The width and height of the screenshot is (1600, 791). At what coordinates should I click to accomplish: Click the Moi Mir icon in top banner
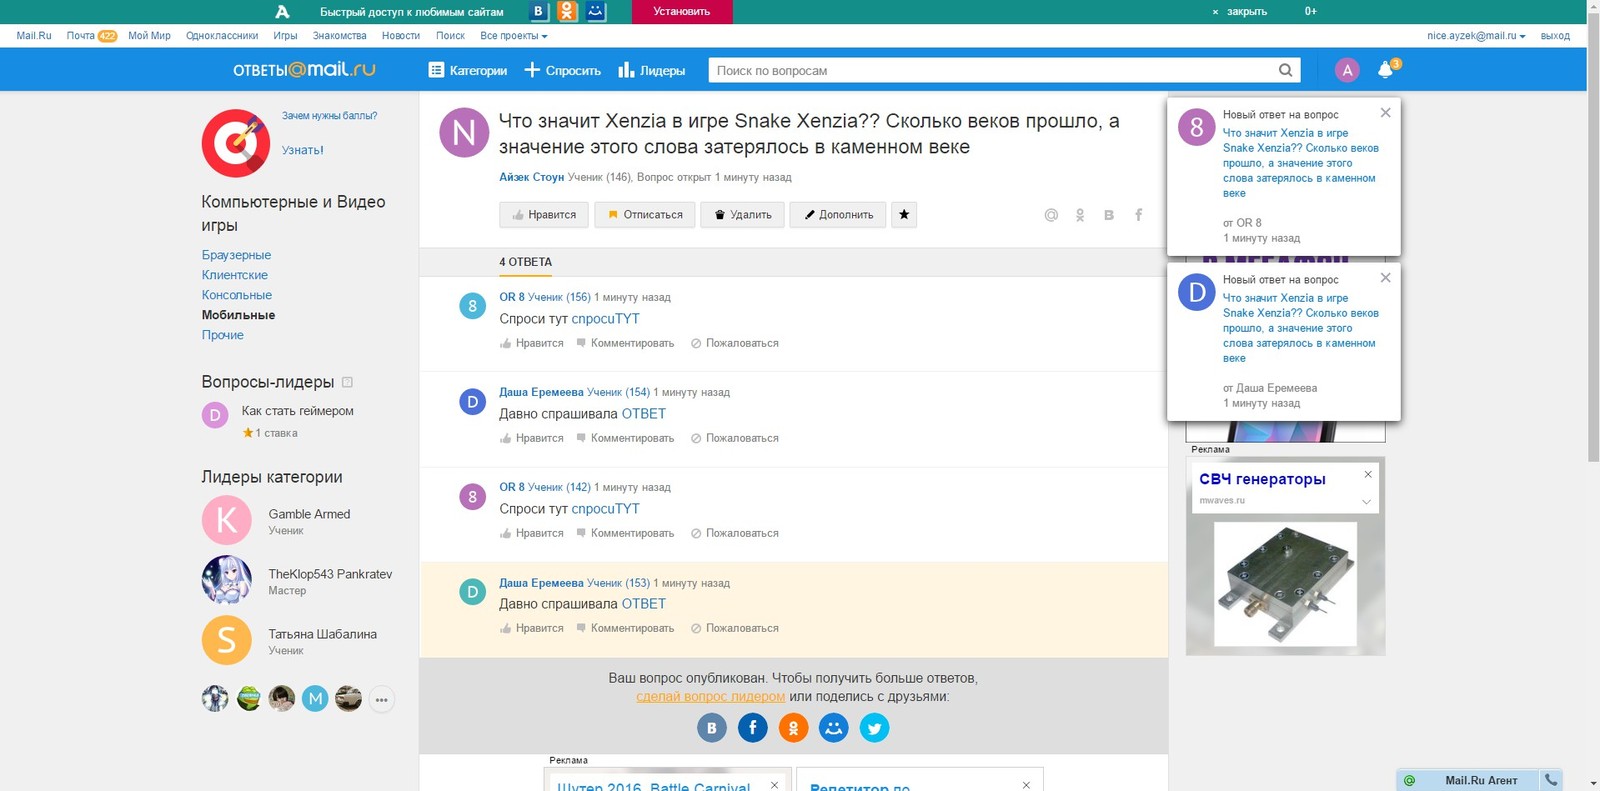(x=595, y=11)
